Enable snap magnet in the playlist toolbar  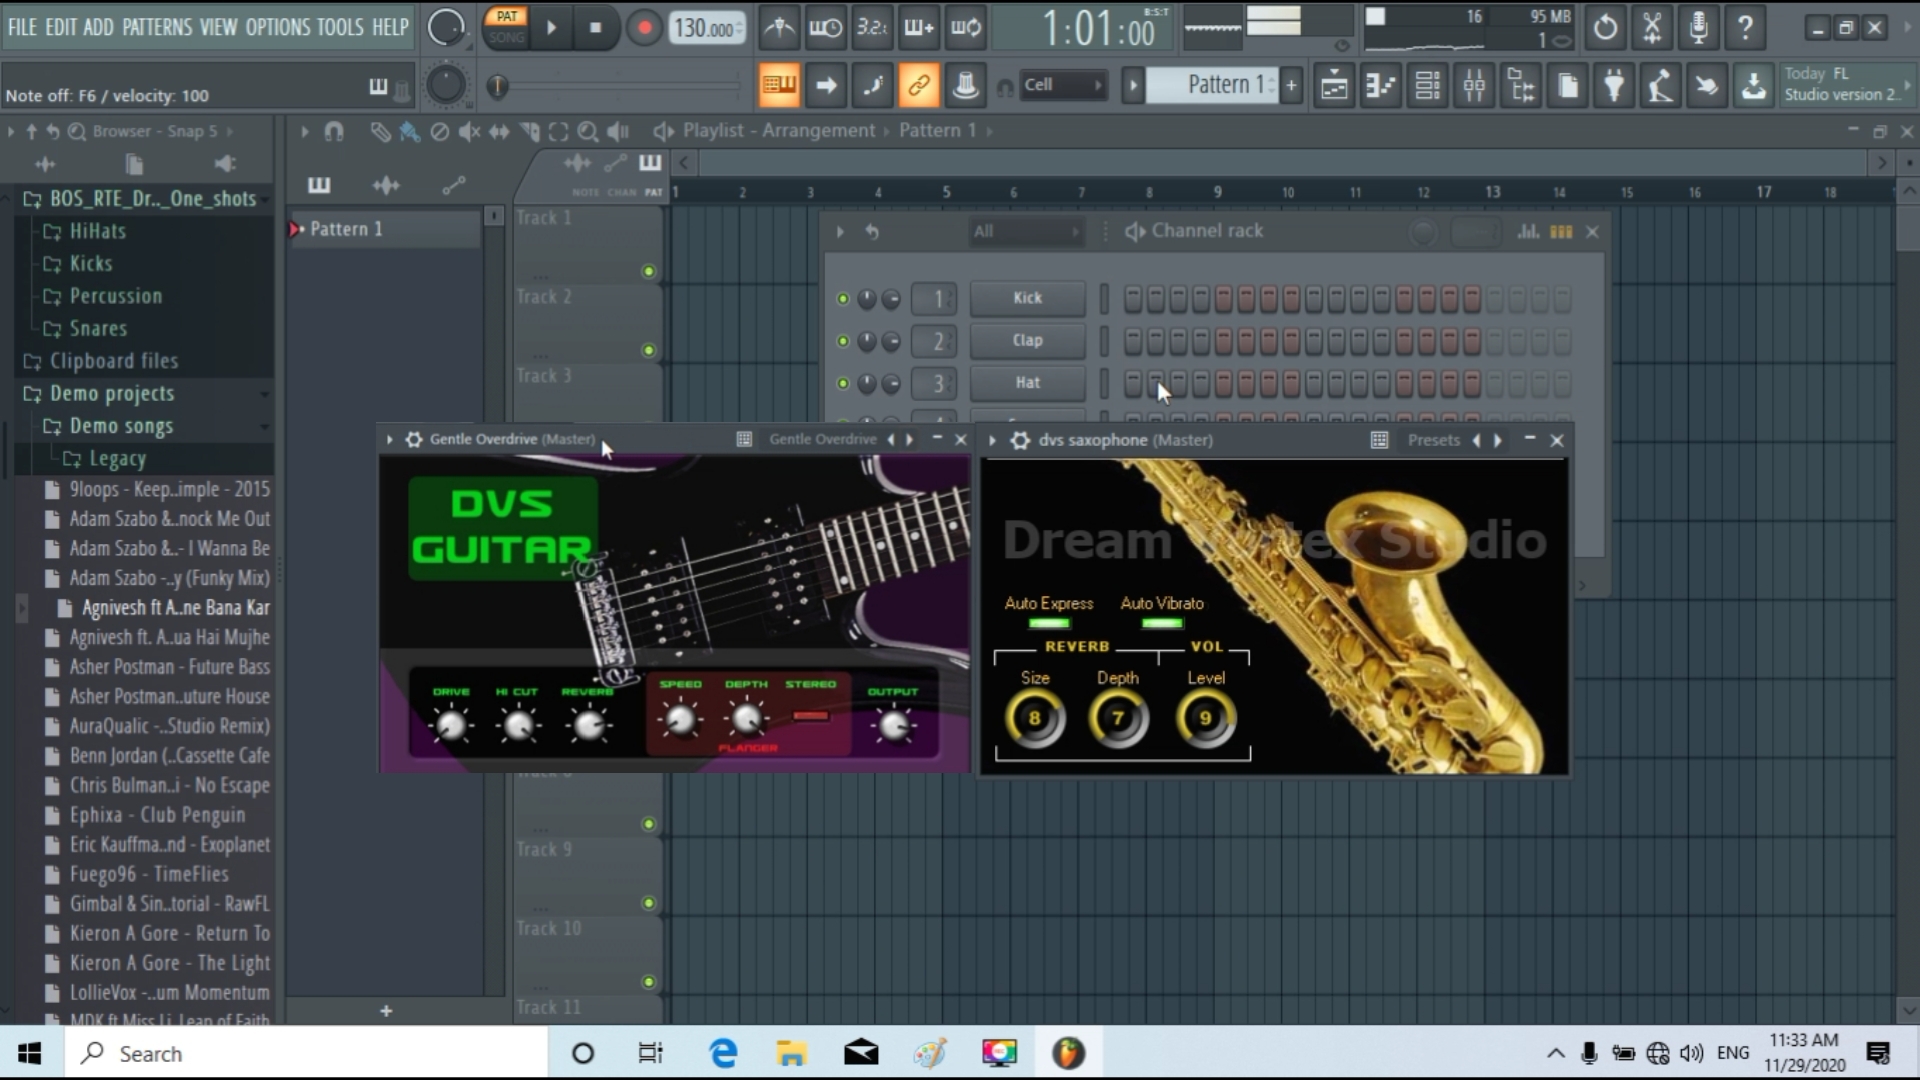[334, 131]
